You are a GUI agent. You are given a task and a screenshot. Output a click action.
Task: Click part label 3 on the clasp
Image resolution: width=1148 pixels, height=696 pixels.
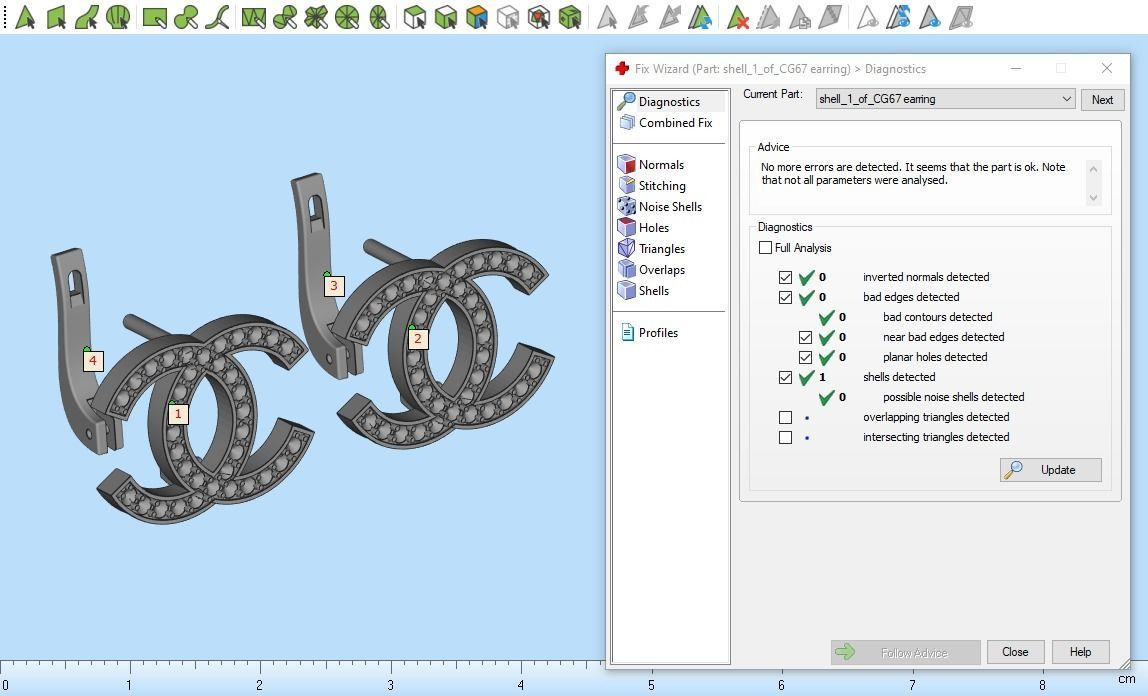click(334, 285)
